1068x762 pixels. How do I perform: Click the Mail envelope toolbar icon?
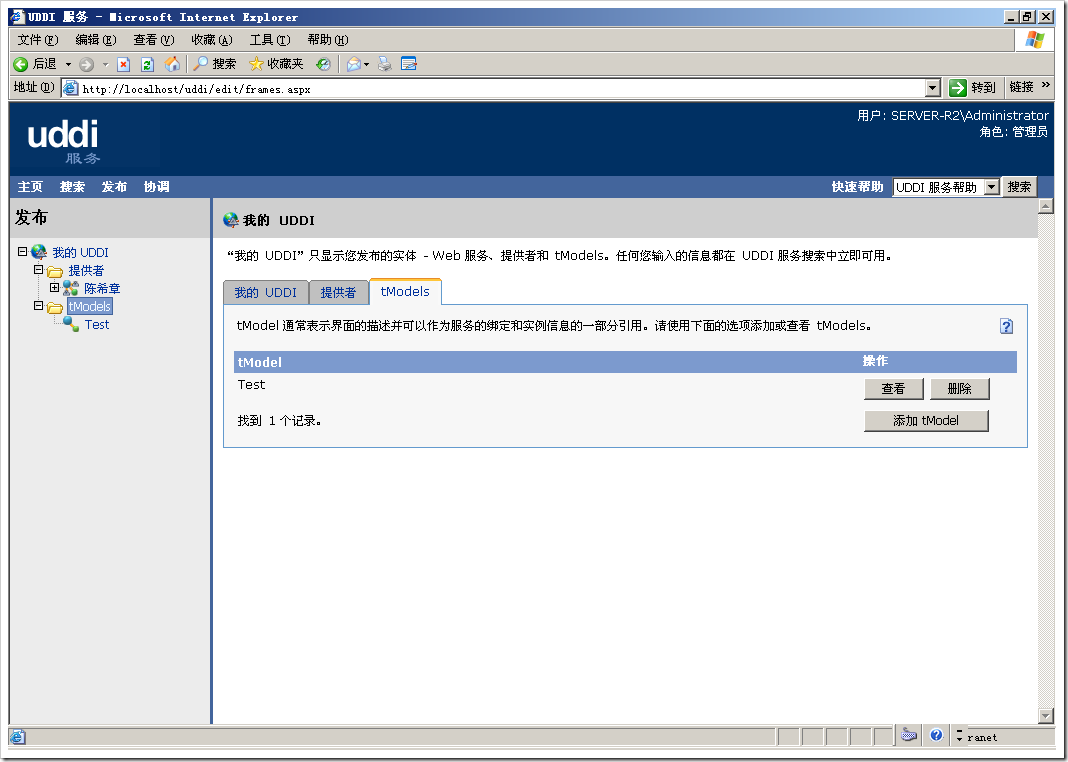click(353, 64)
